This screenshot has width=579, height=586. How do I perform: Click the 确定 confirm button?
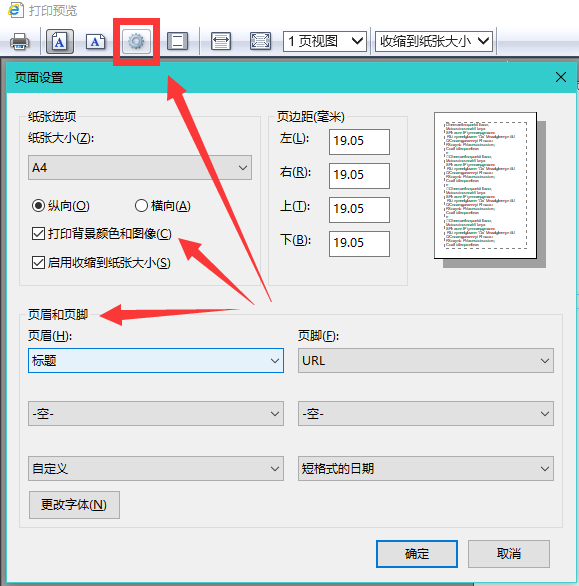417,553
